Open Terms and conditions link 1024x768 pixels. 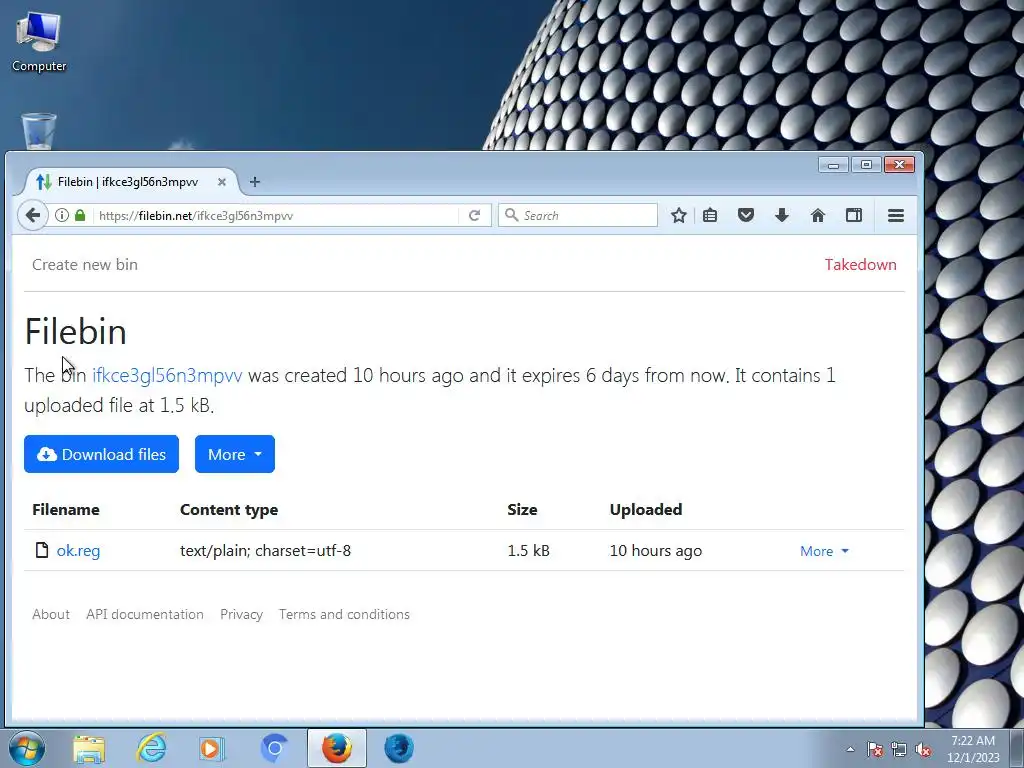pos(344,615)
